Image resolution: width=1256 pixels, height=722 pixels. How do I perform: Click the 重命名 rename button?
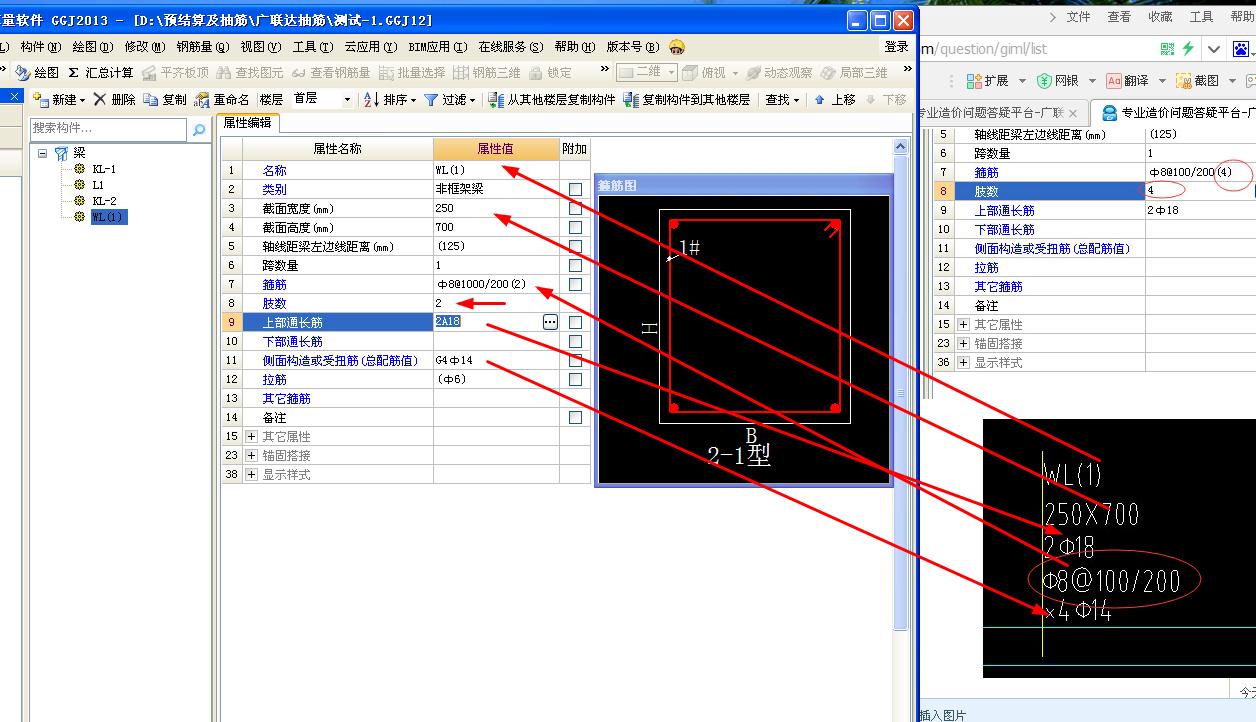click(x=222, y=99)
